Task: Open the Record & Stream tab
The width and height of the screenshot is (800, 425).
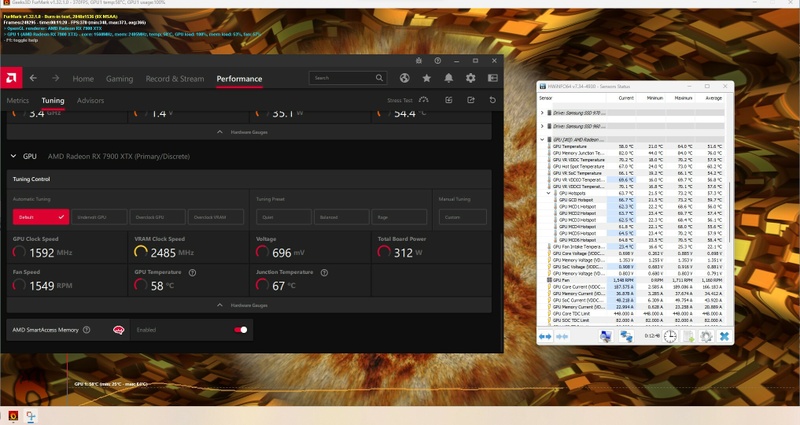Action: coord(174,79)
